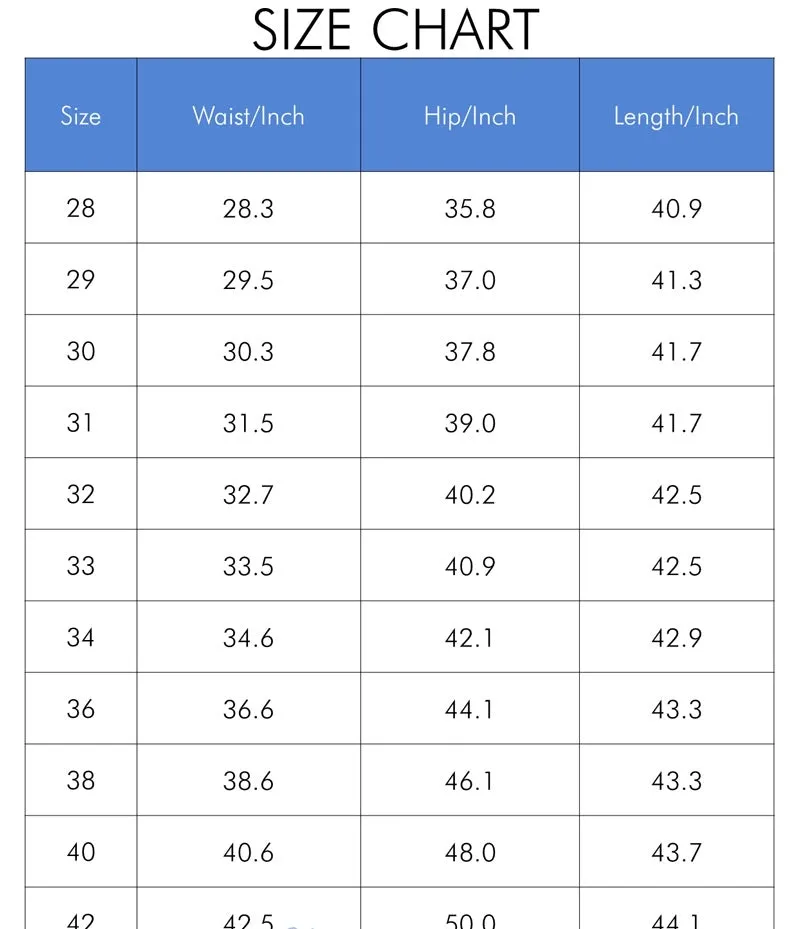Select the Size column header
This screenshot has width=800, height=929.
pyautogui.click(x=81, y=116)
